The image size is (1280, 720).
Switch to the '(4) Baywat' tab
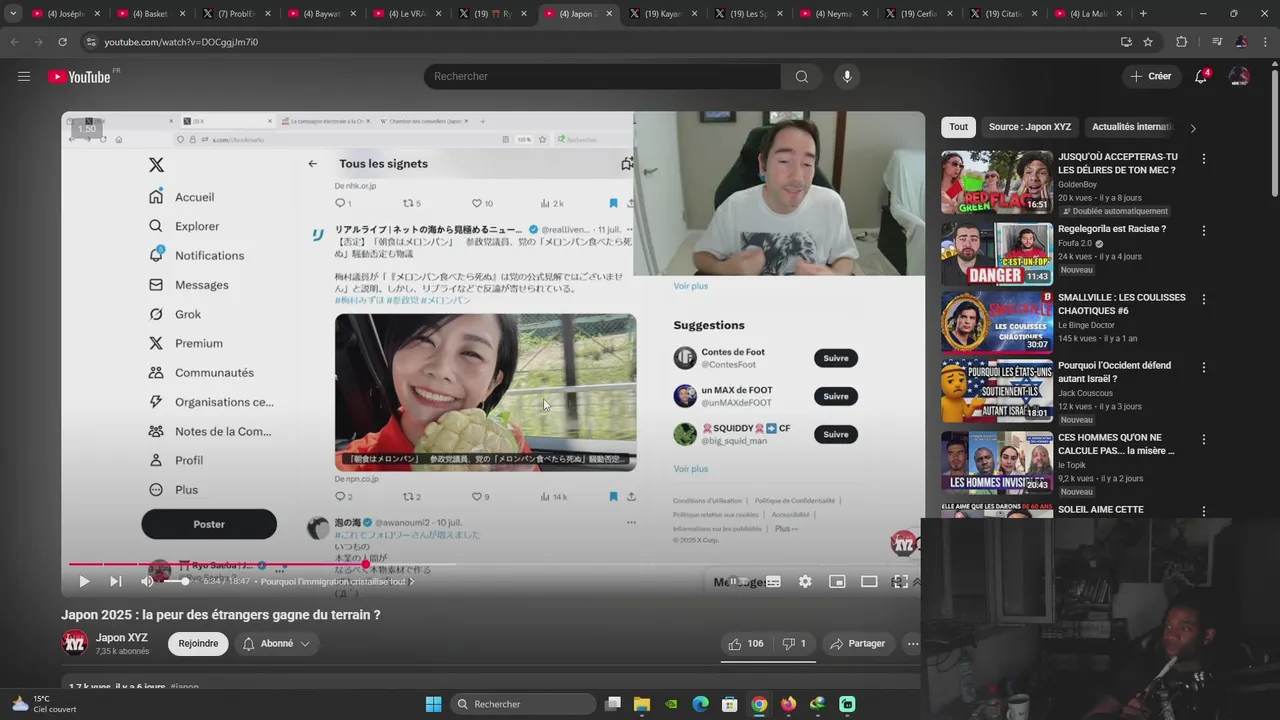[x=322, y=14]
